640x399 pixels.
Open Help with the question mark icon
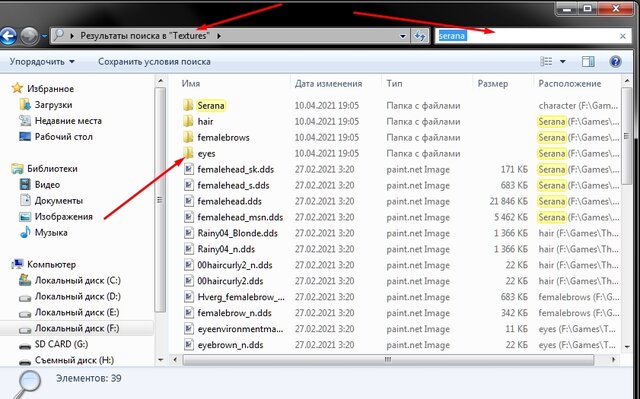click(x=615, y=62)
